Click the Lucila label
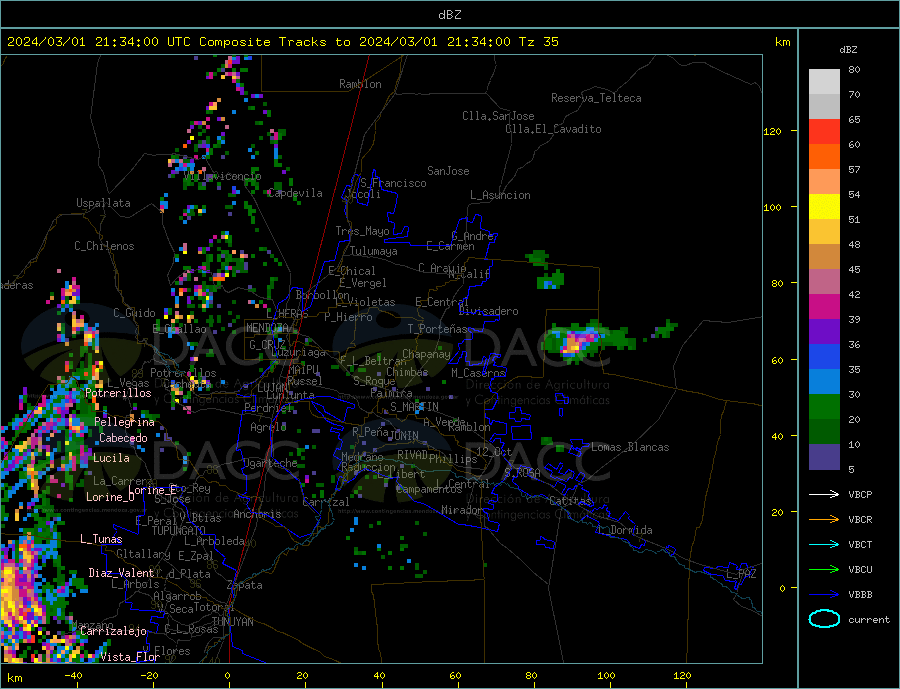The width and height of the screenshot is (900, 689). [x=111, y=458]
